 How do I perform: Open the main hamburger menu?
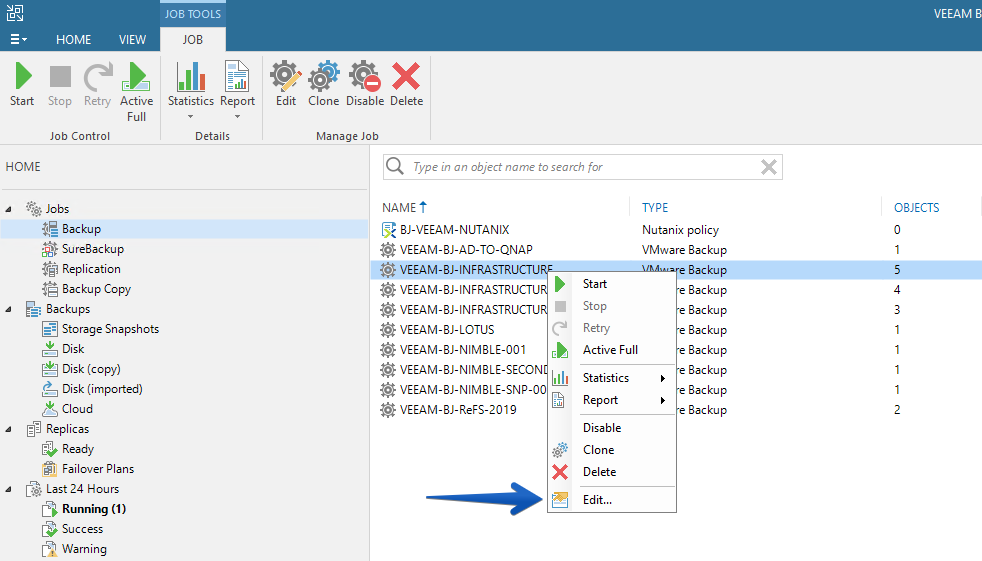18,39
